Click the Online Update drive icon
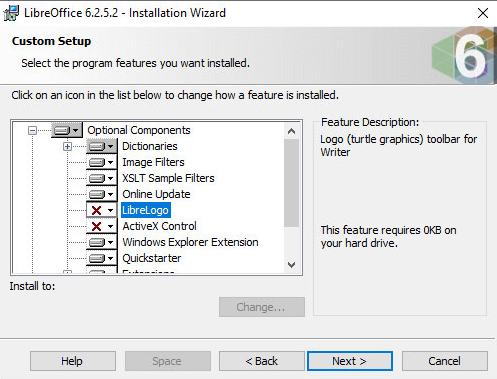The image size is (497, 379). (x=101, y=194)
